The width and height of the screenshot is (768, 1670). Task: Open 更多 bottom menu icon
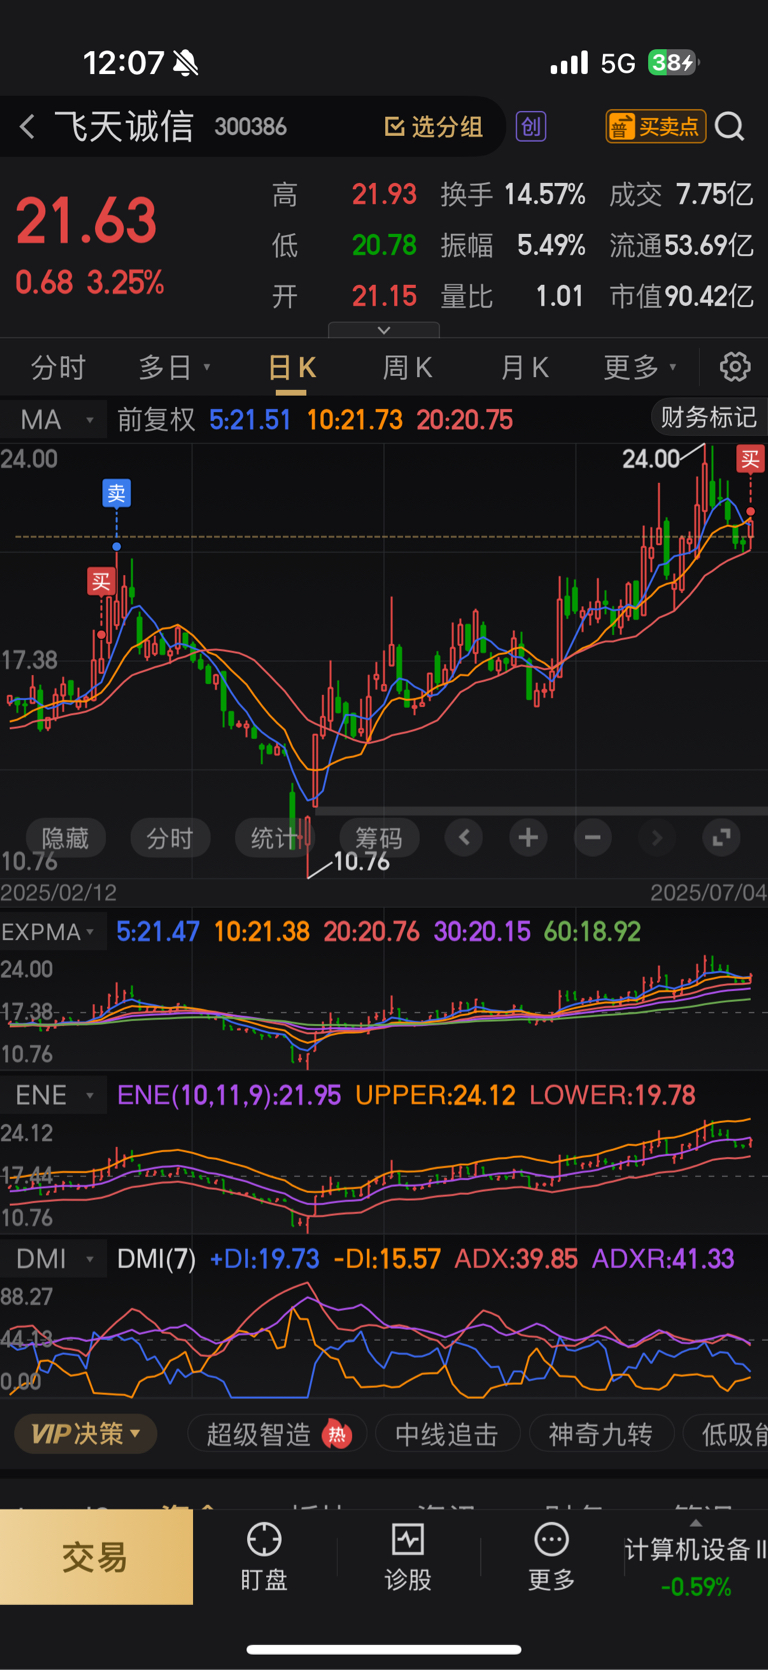[x=551, y=1556]
